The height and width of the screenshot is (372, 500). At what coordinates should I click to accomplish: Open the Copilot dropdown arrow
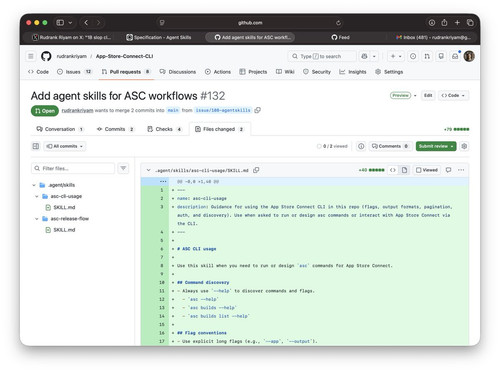(374, 56)
